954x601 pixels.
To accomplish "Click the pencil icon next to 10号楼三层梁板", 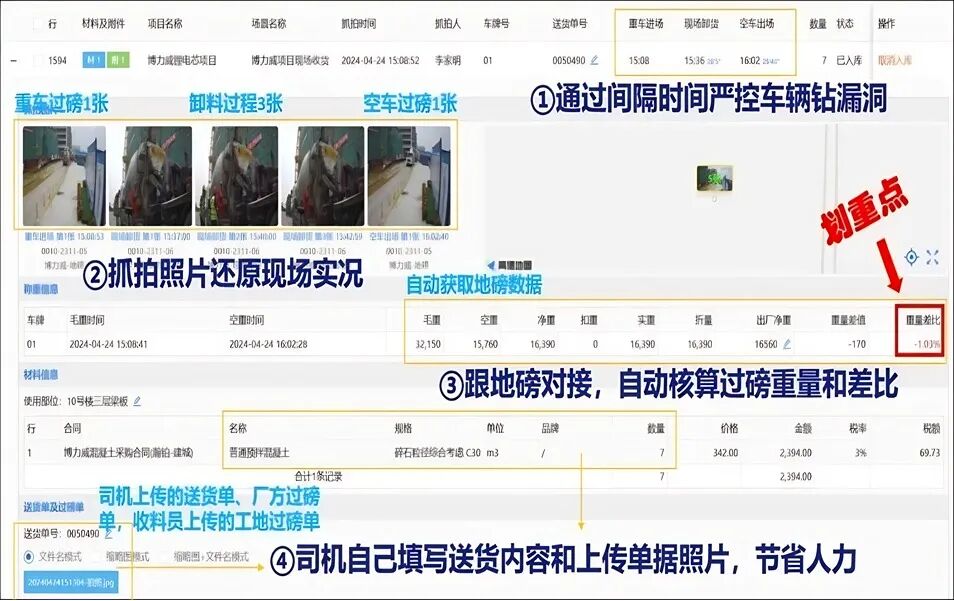I will click(137, 401).
